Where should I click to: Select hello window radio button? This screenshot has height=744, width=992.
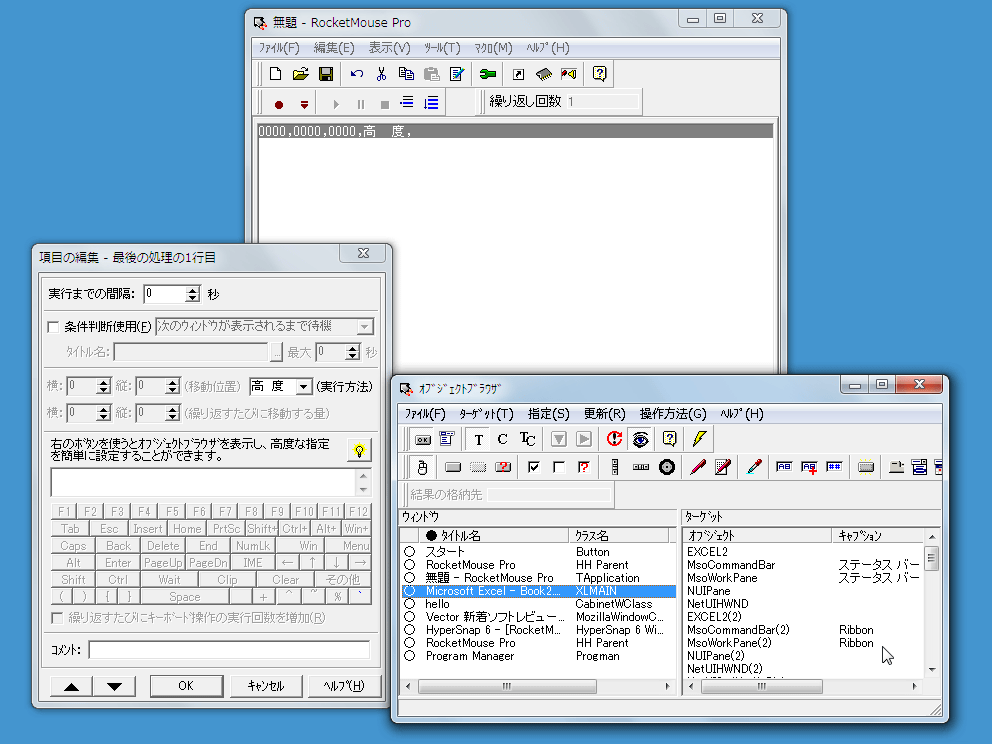tap(410, 604)
